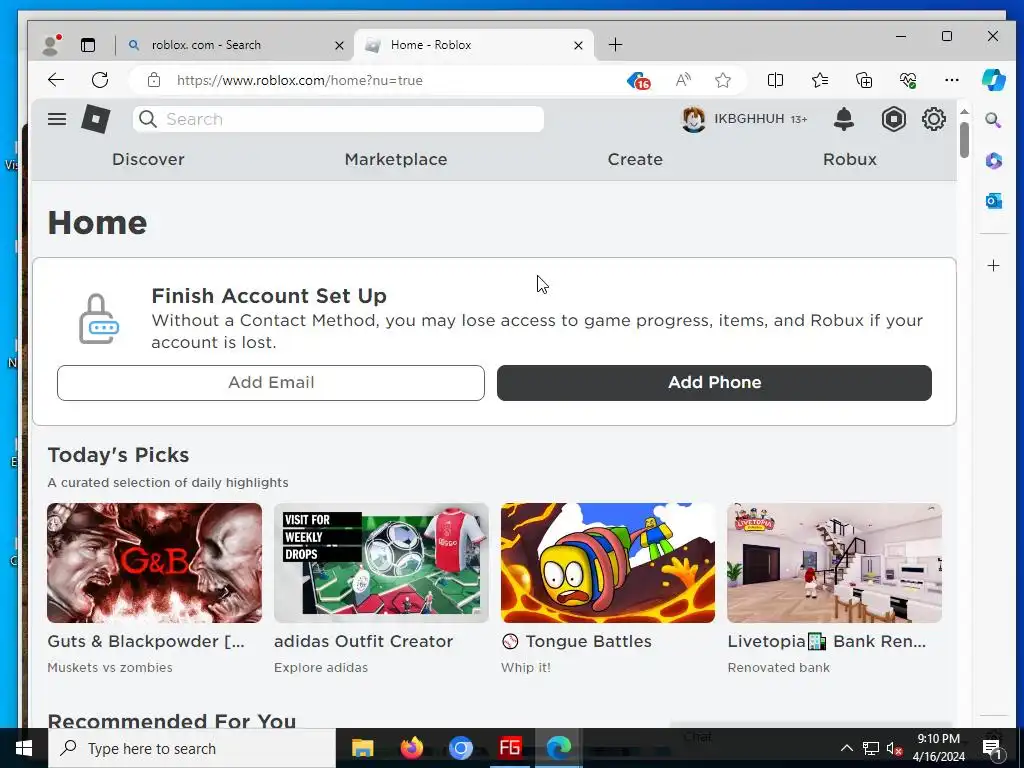Click the Roblox logo icon

pos(95,119)
